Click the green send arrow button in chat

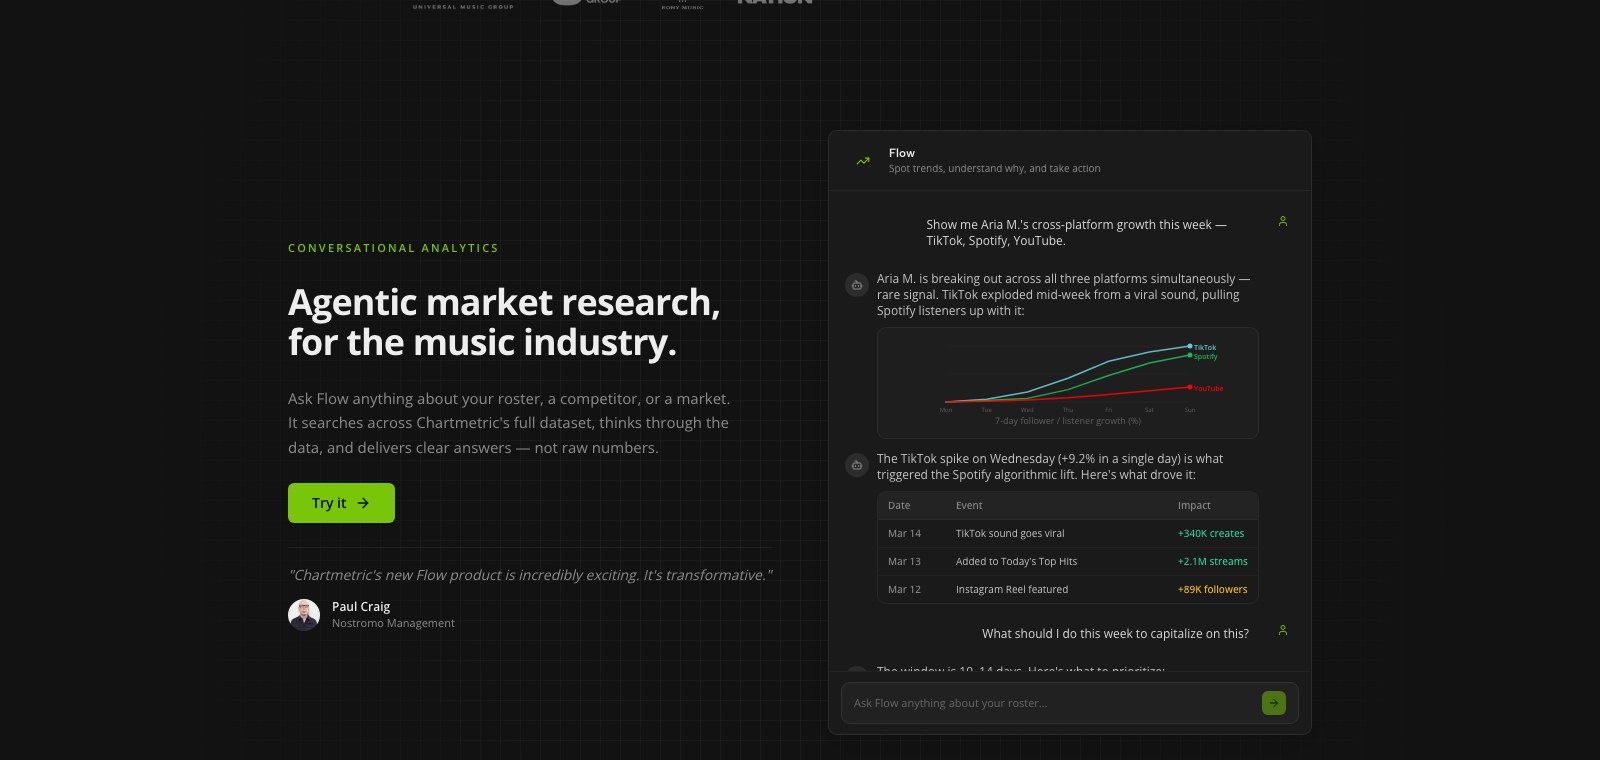1274,703
